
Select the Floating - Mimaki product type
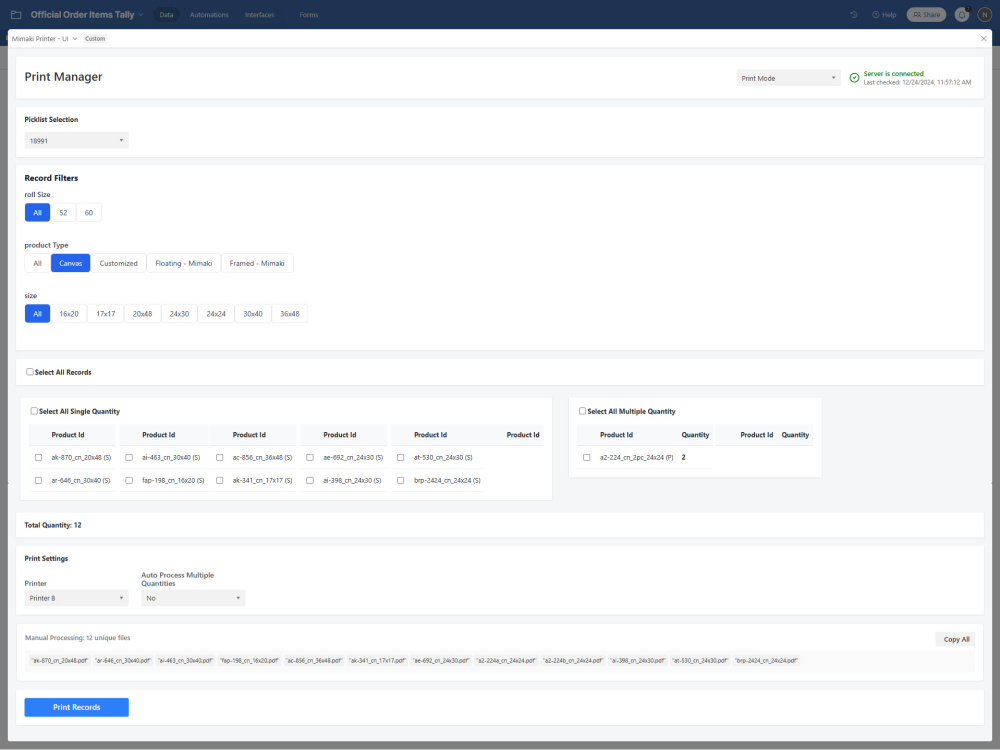(184, 263)
